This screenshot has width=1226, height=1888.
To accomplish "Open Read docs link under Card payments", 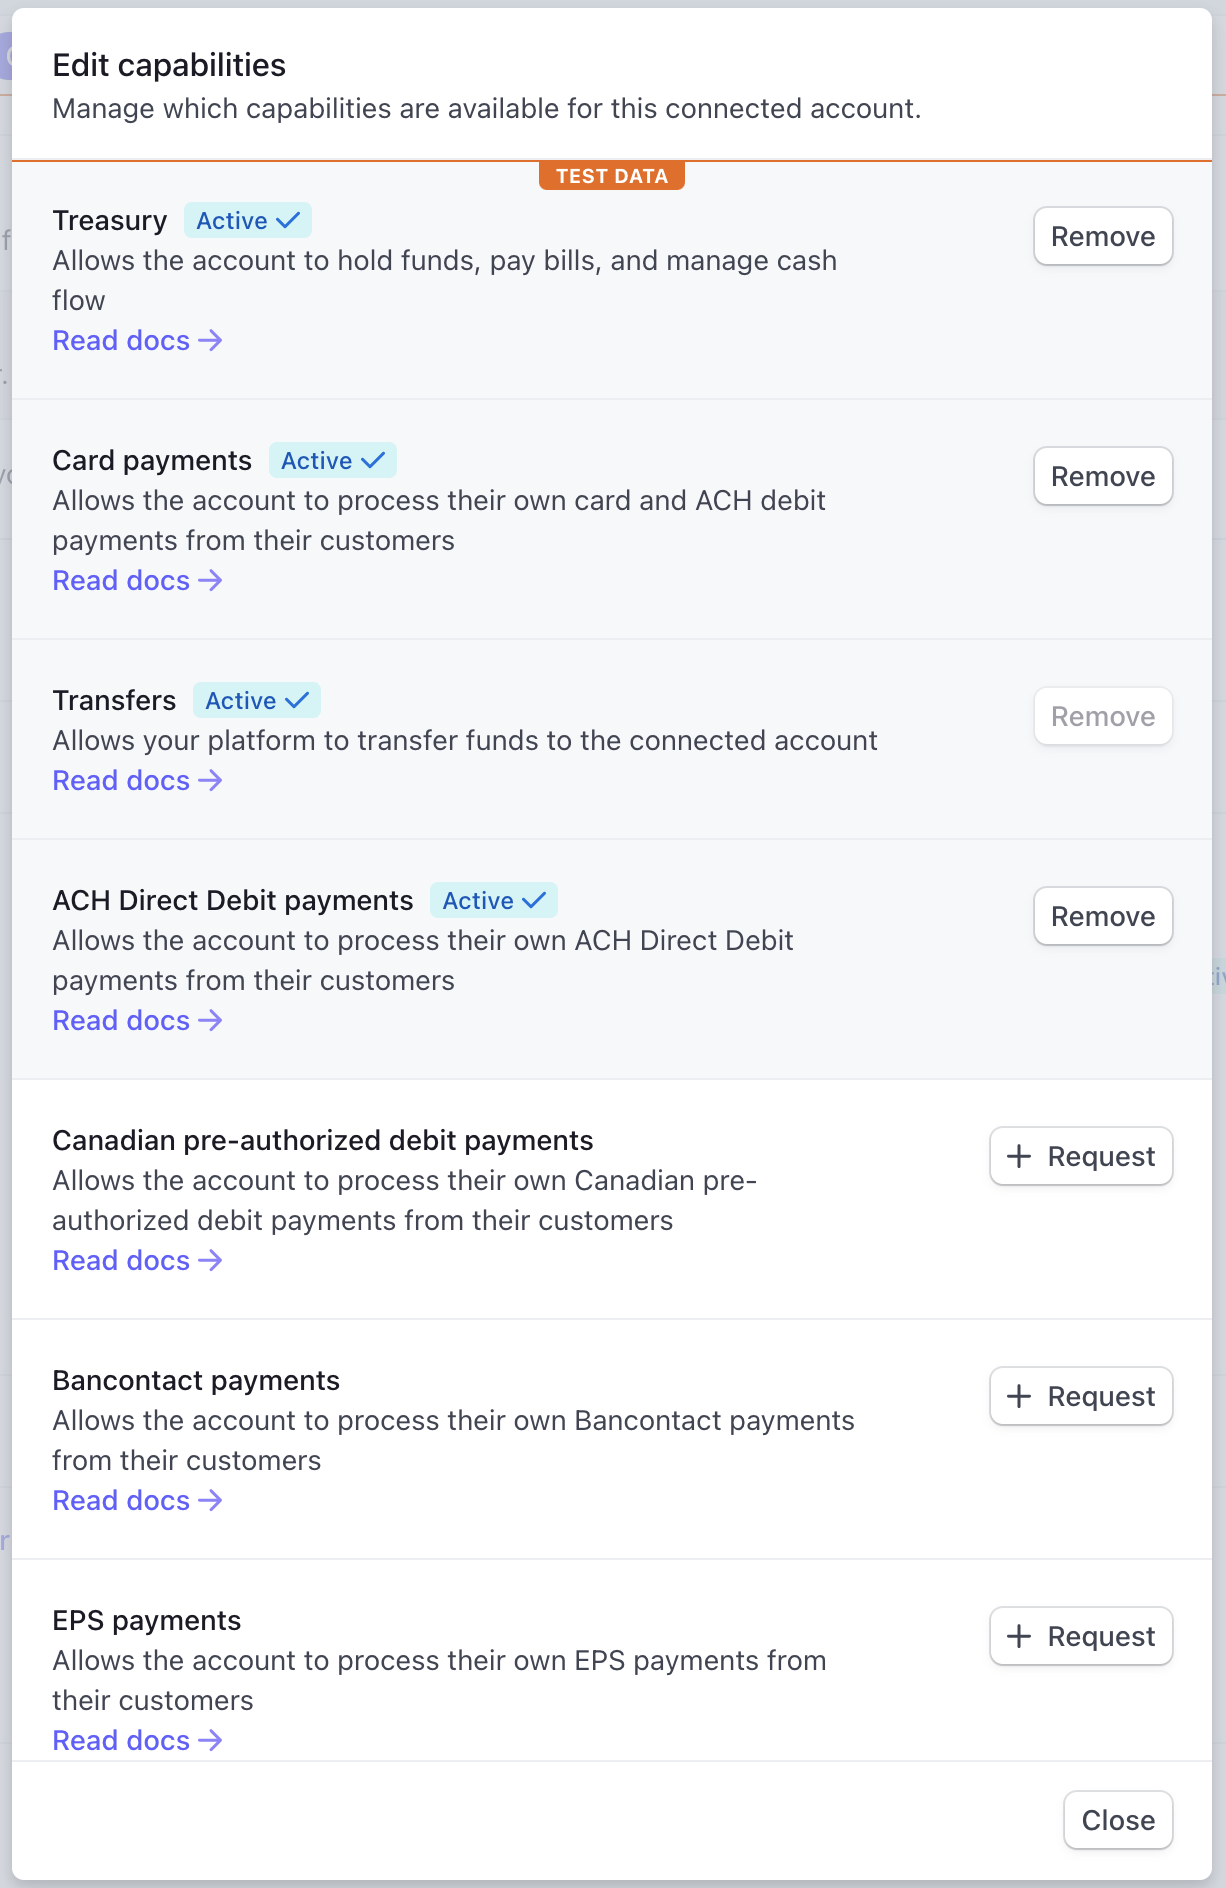I will 137,581.
